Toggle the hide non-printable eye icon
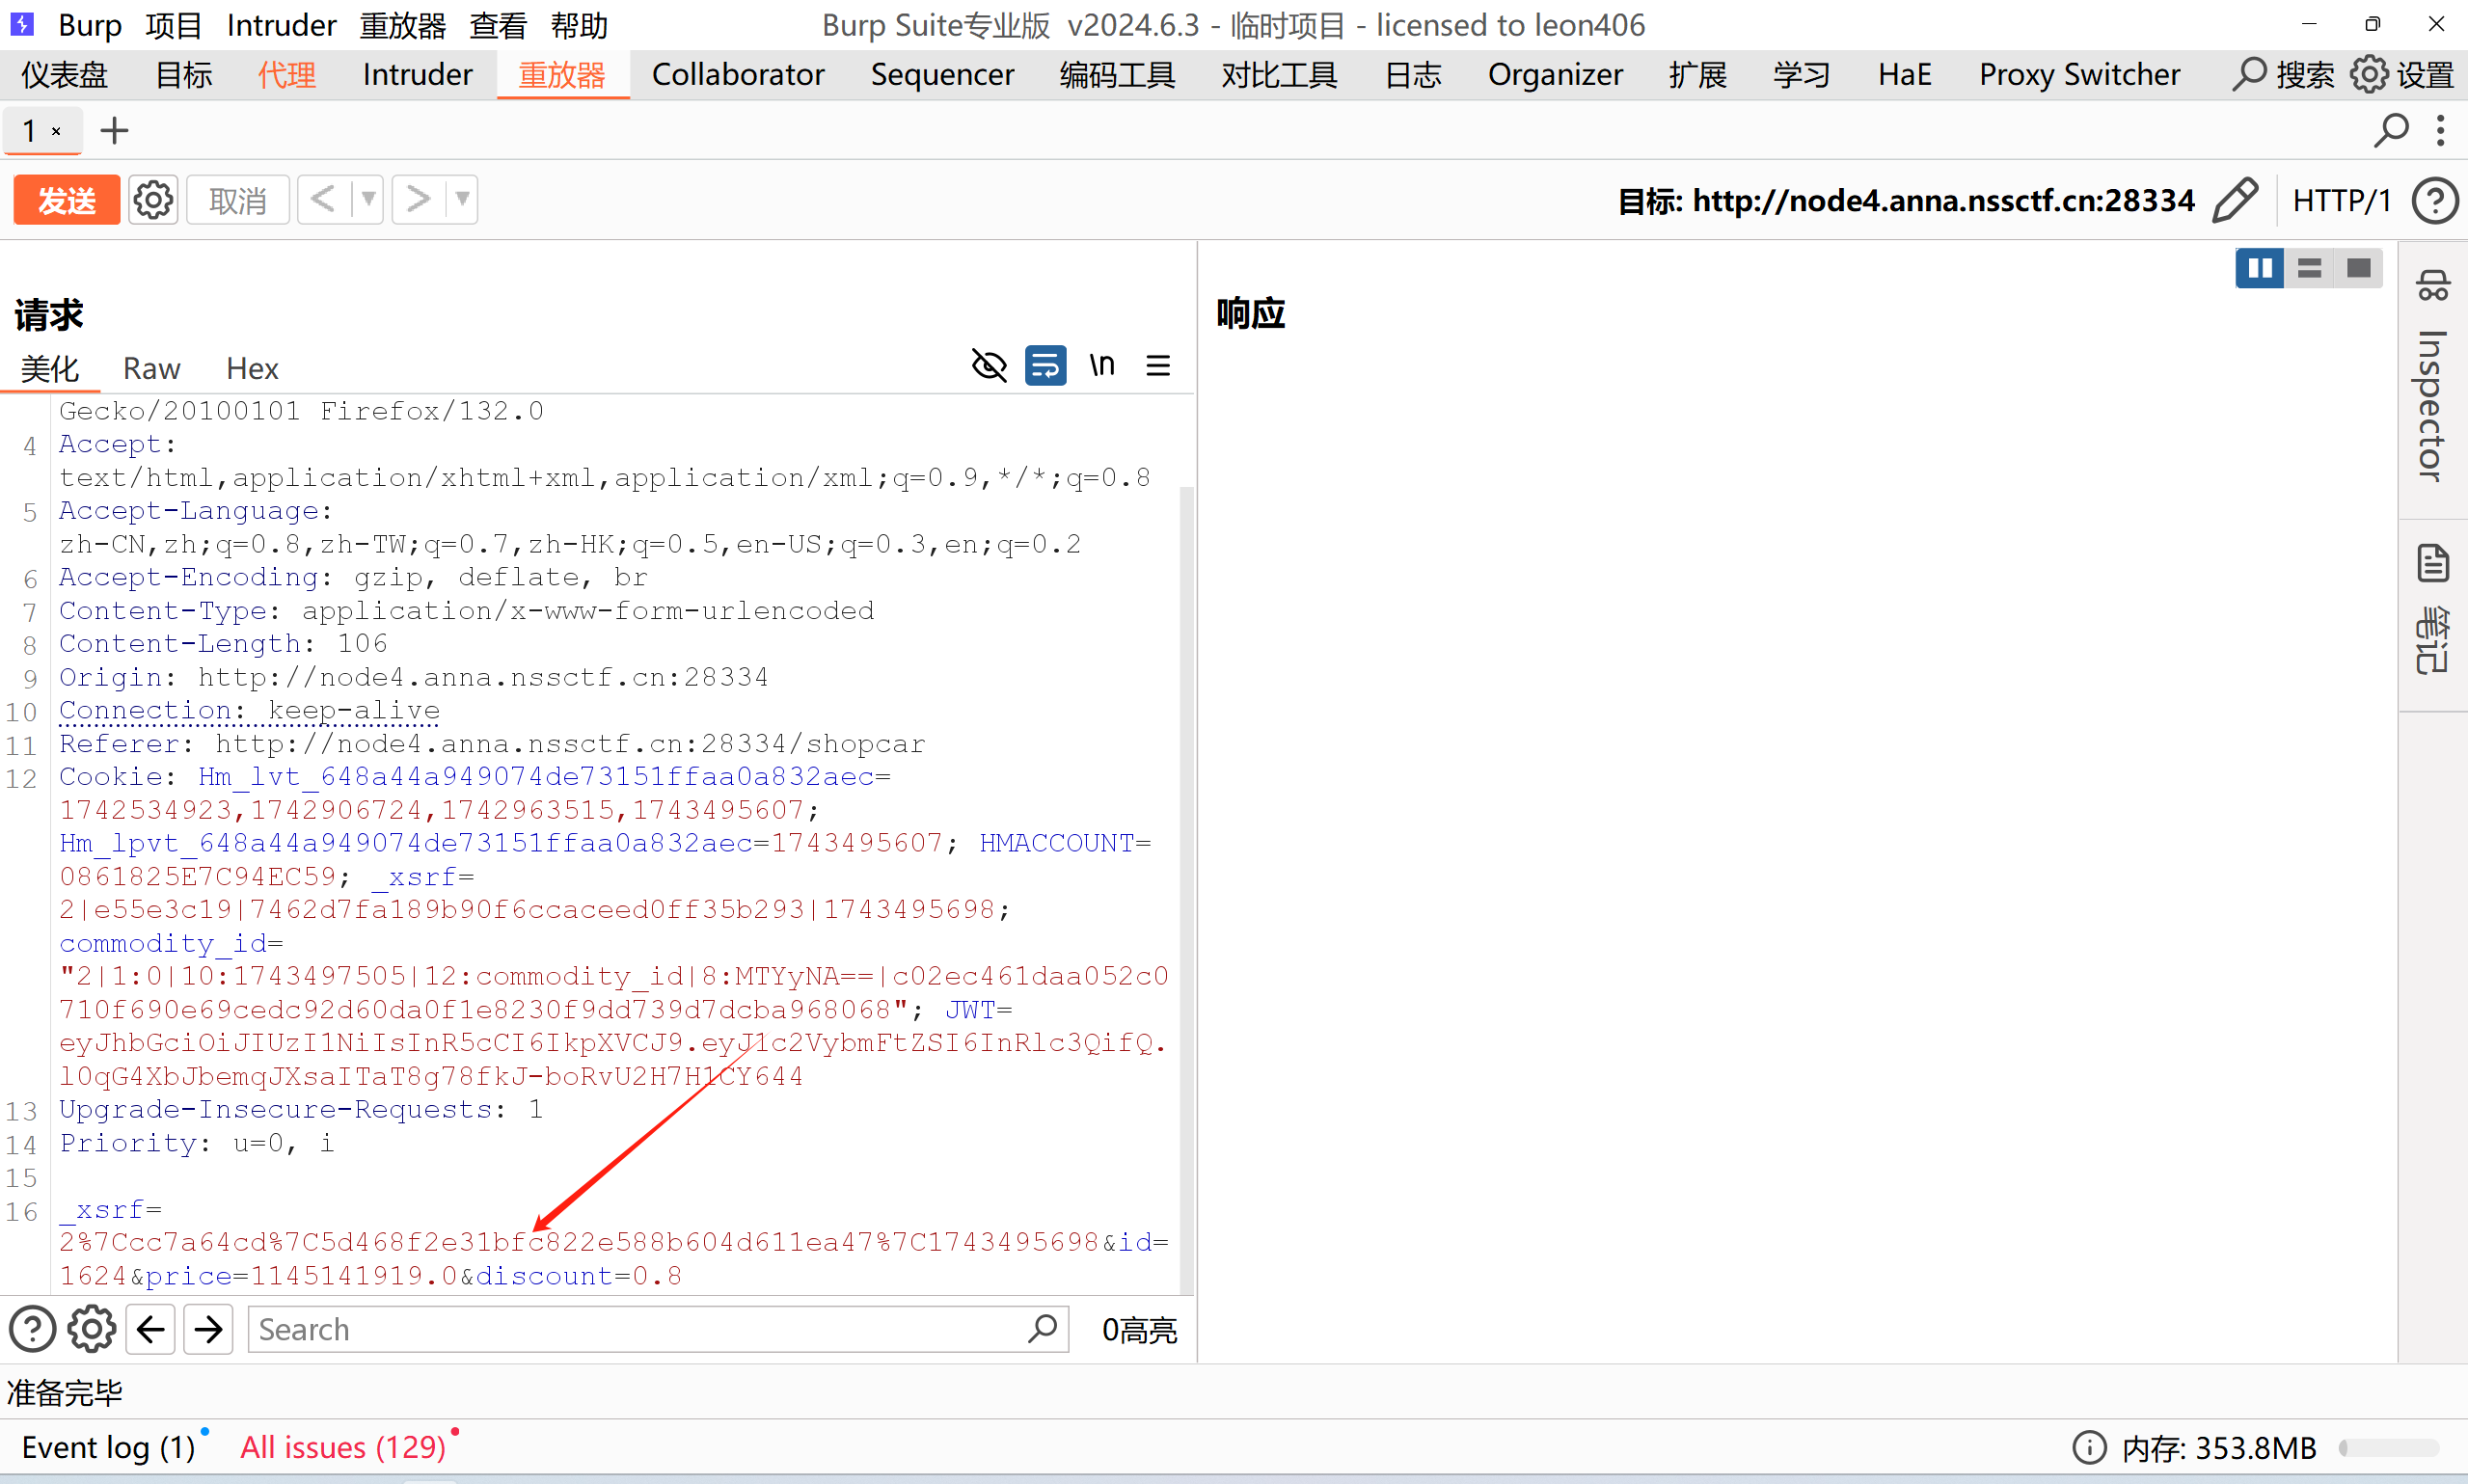 coord(989,366)
